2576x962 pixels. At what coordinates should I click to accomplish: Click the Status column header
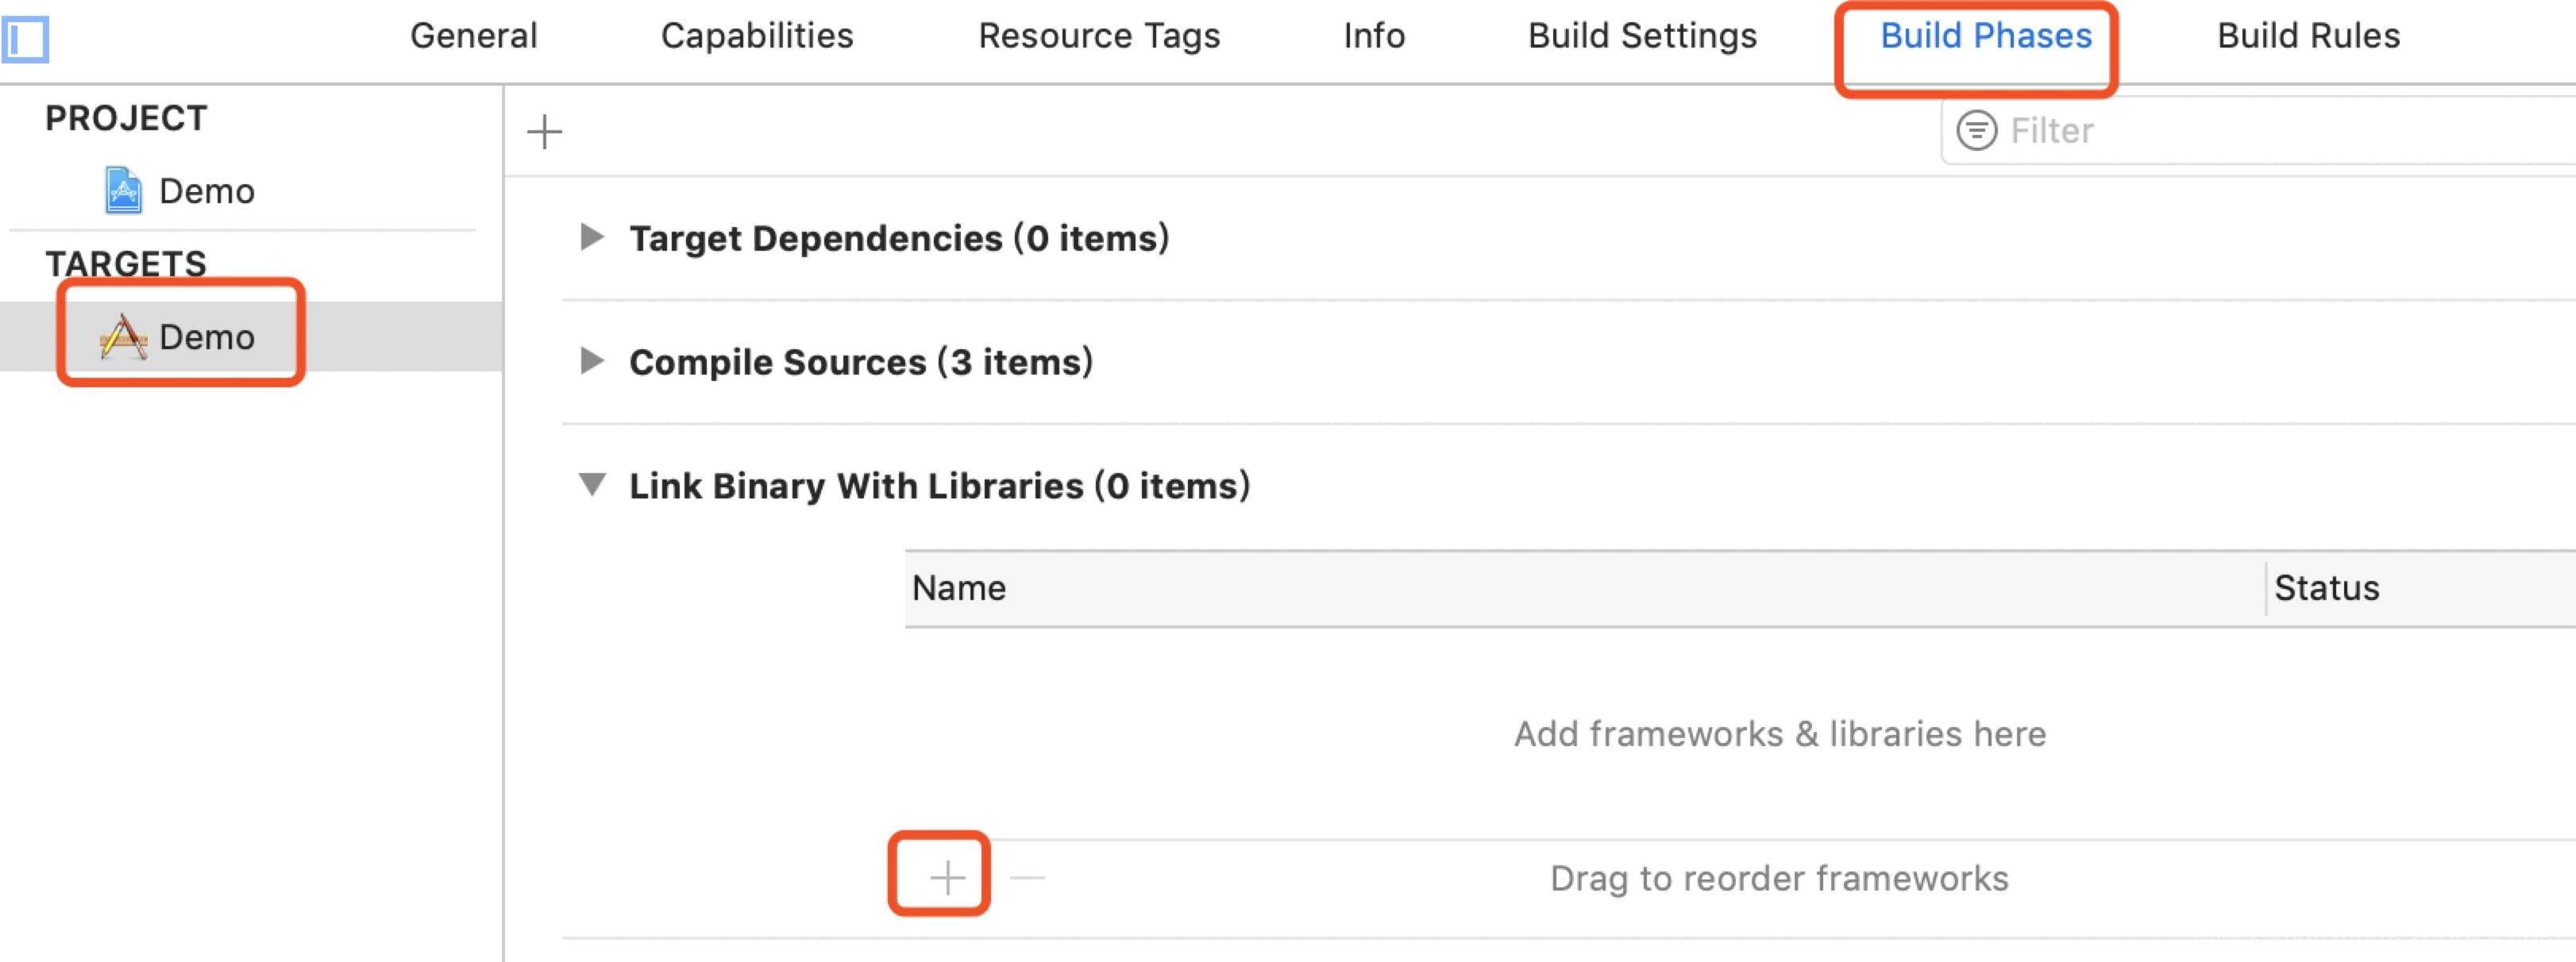(x=2421, y=588)
